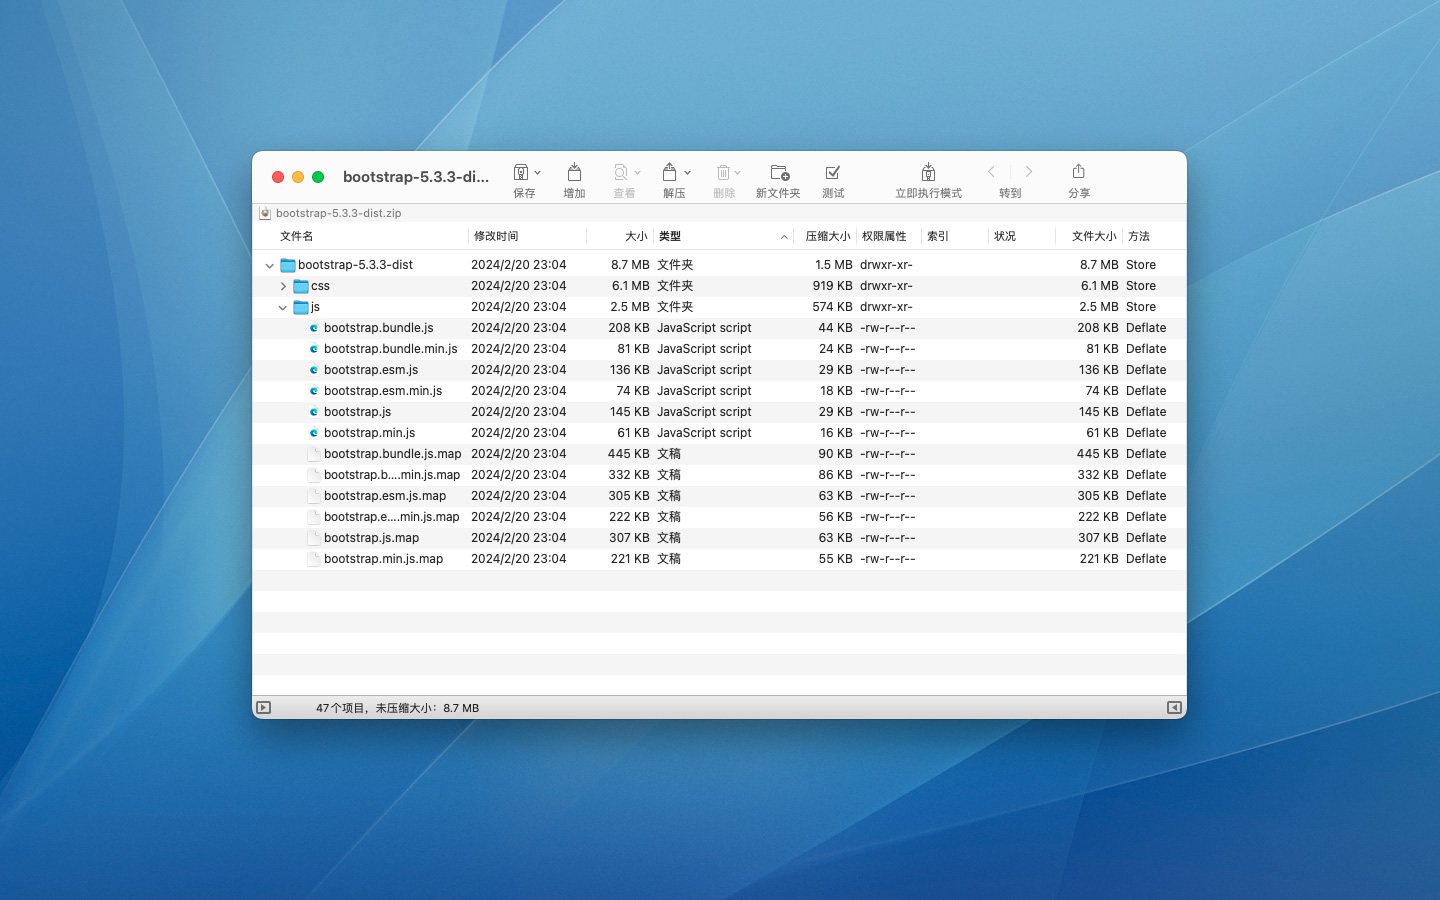The height and width of the screenshot is (900, 1440).
Task: Click the Store method for js folder
Action: pos(1141,307)
